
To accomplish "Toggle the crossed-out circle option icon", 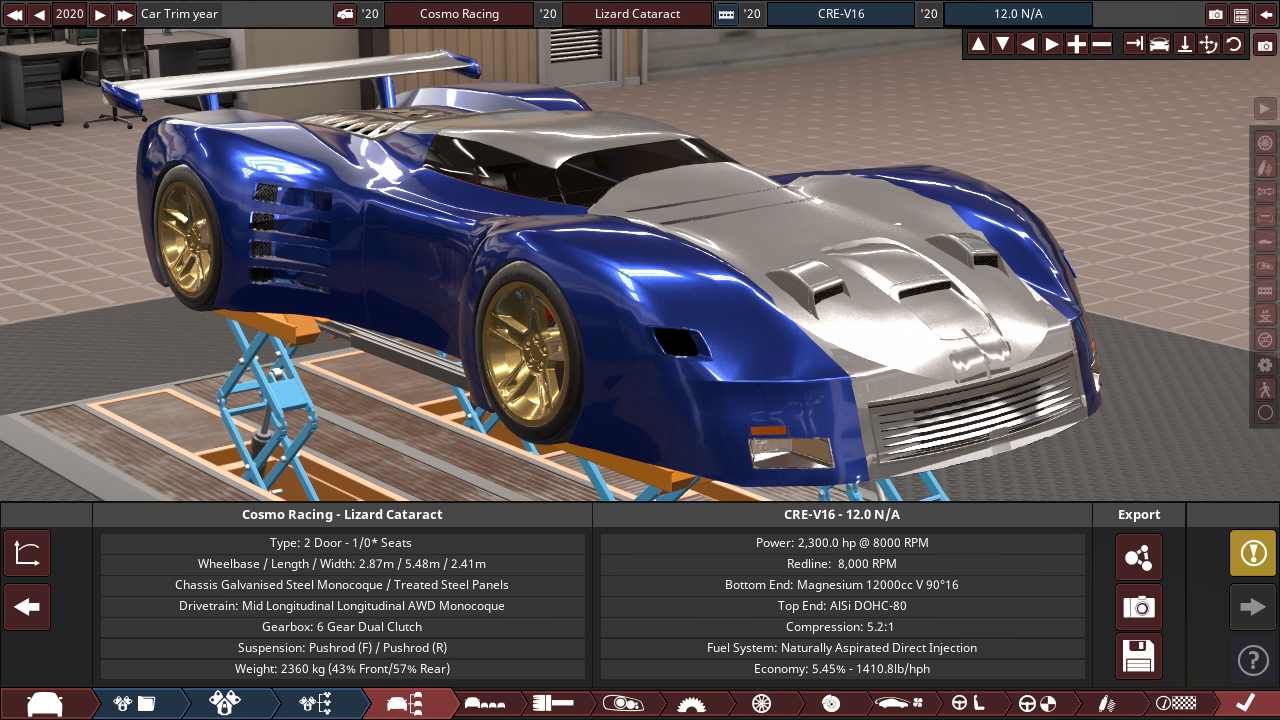I will 1265,339.
